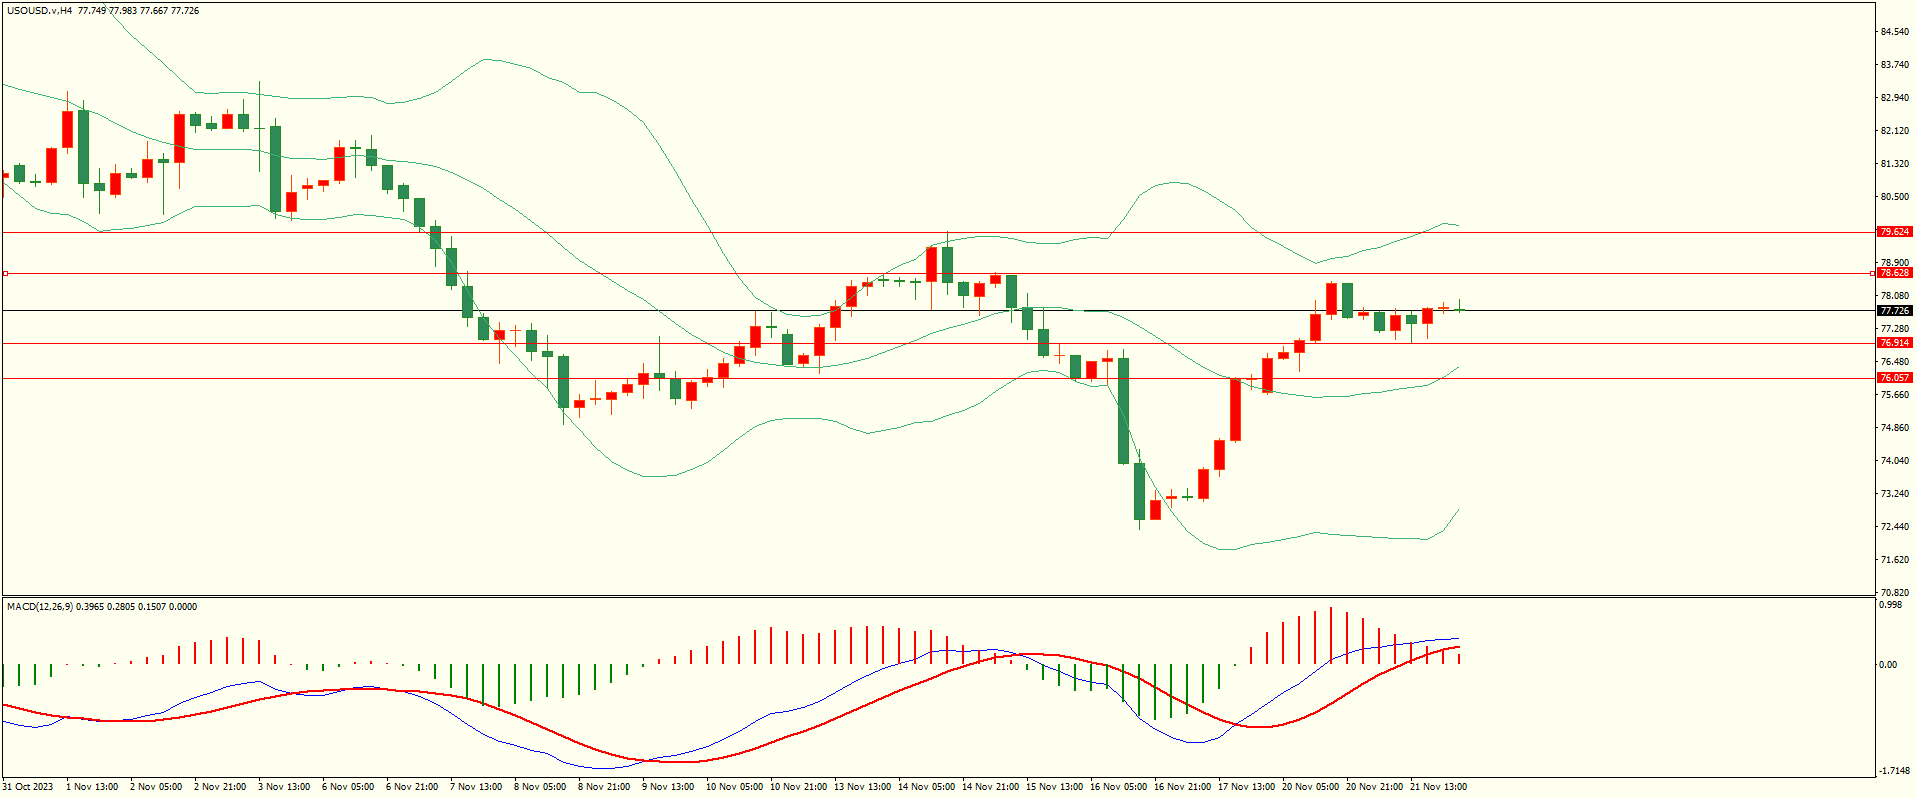Click the 20 Nov 05:00 time label
Viewport: 1916px width, 798px height.
click(x=1310, y=787)
